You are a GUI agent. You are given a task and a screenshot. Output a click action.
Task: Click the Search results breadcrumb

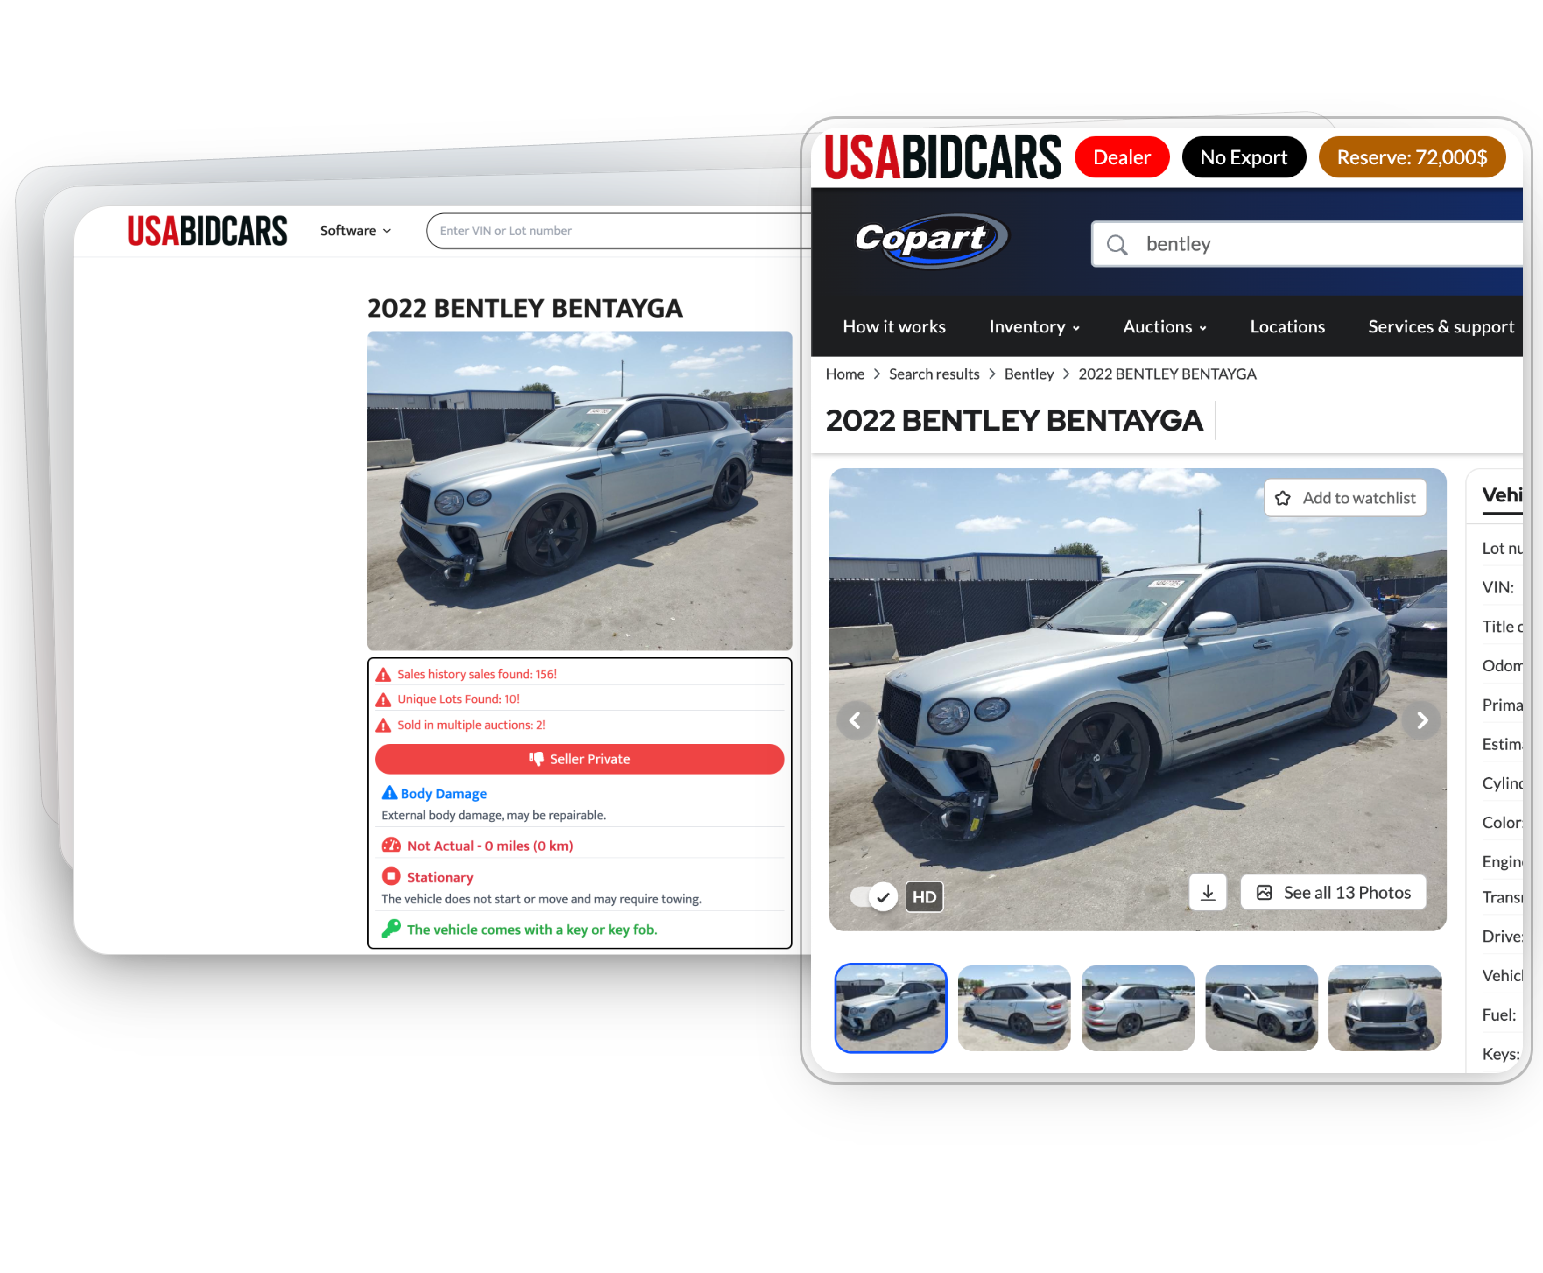click(934, 374)
